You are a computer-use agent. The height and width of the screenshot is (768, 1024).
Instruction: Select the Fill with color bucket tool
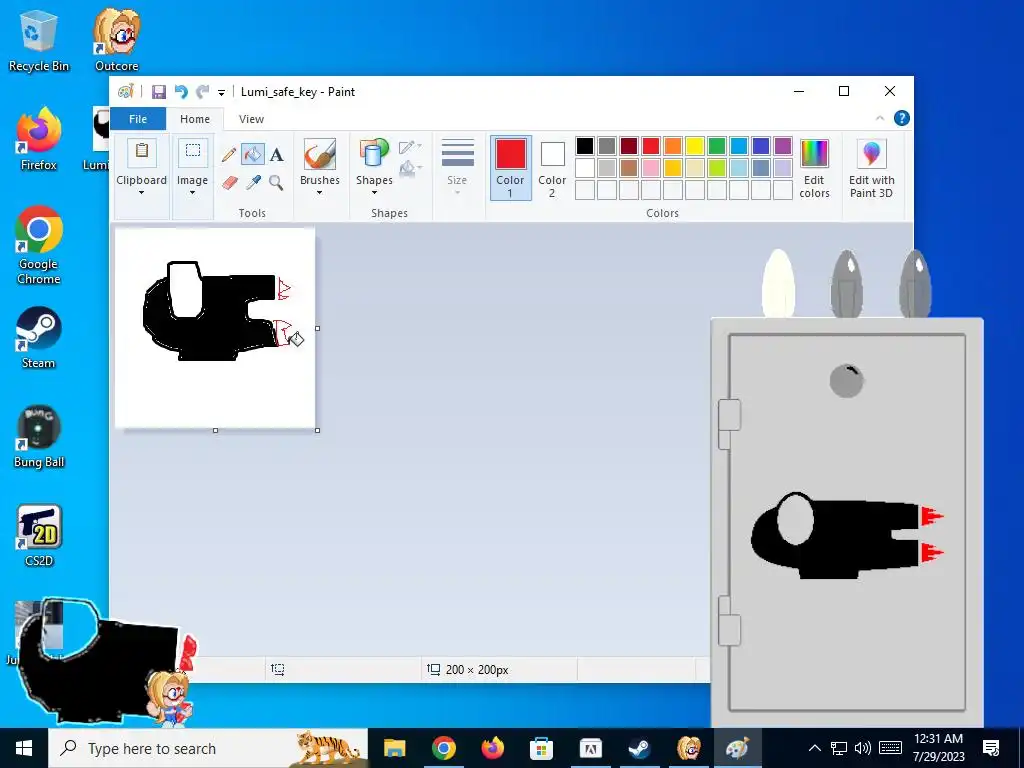[253, 155]
